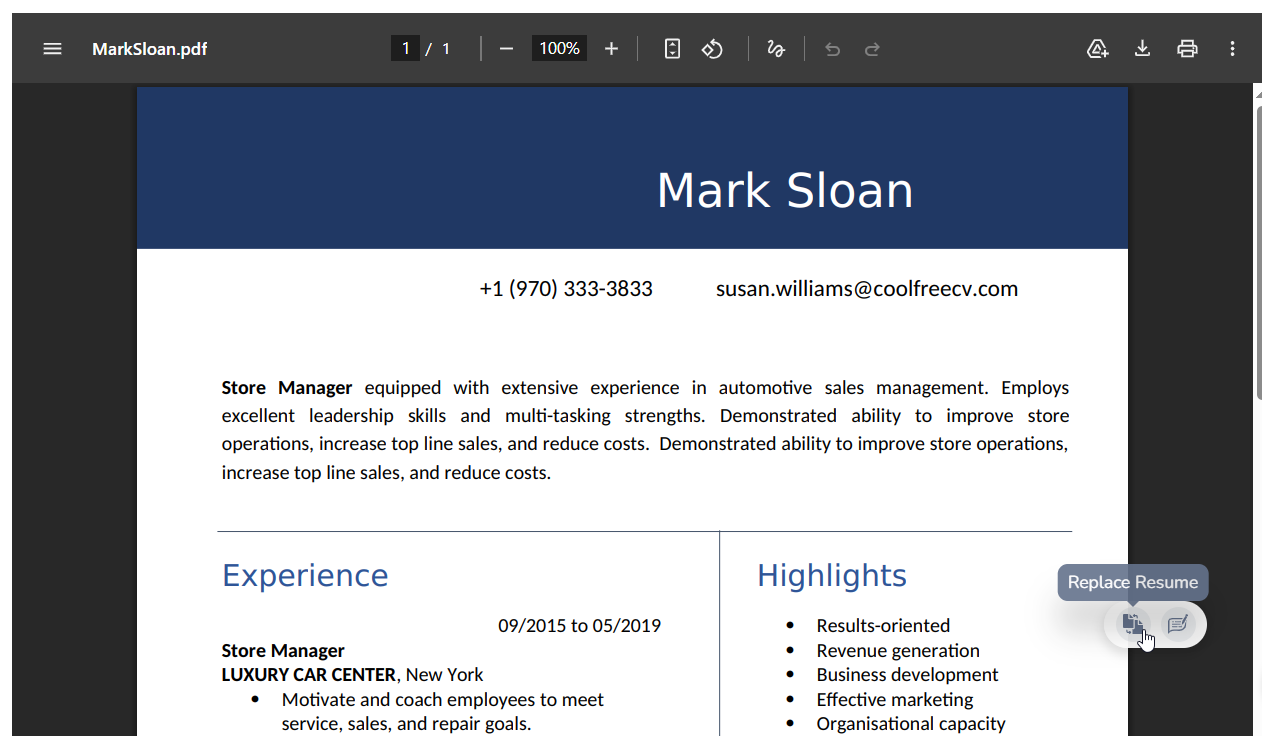The height and width of the screenshot is (736, 1262).
Task: Zoom in with the plus button
Action: click(612, 49)
